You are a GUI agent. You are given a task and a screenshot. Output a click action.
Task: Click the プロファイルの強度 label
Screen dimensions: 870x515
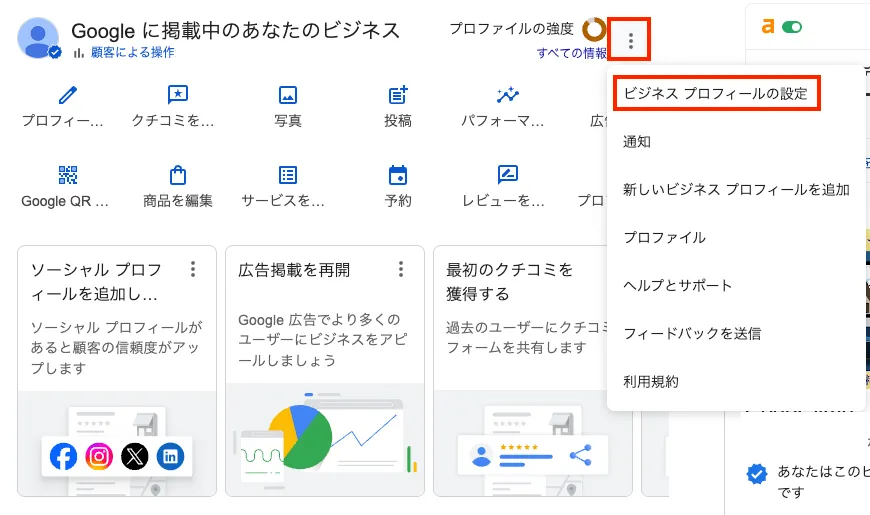511,28
